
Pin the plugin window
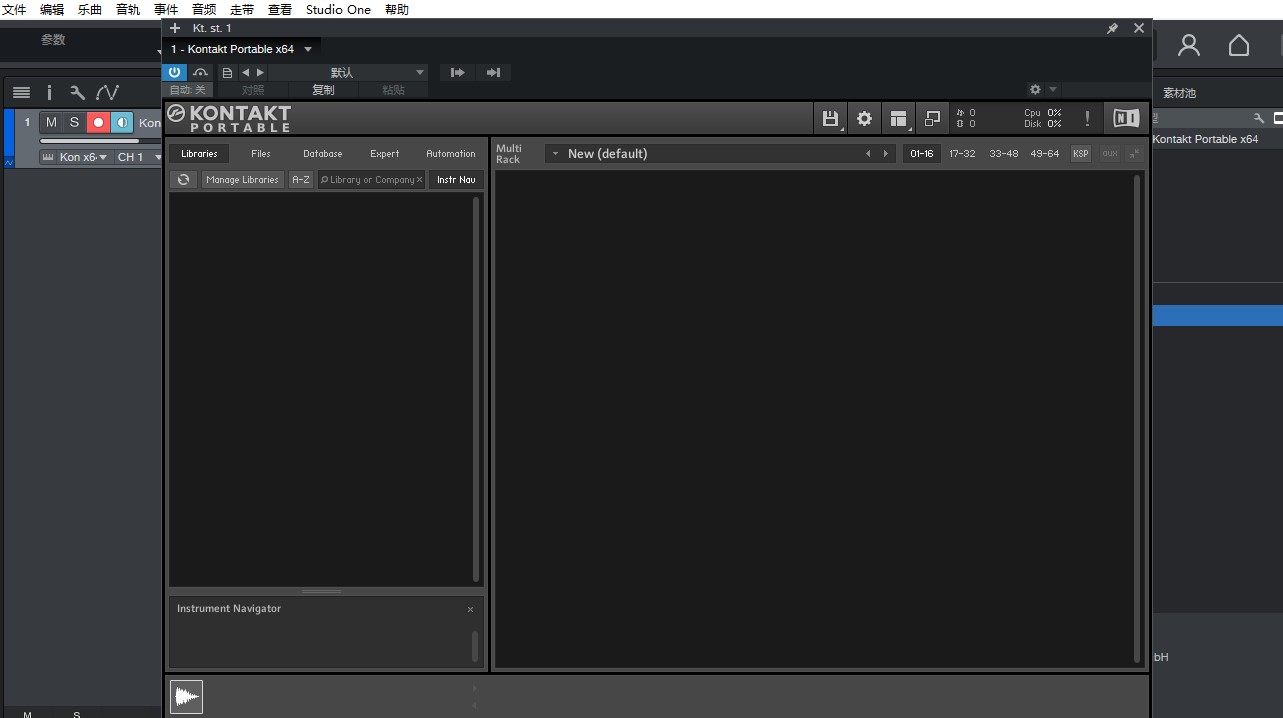pyautogui.click(x=1112, y=28)
